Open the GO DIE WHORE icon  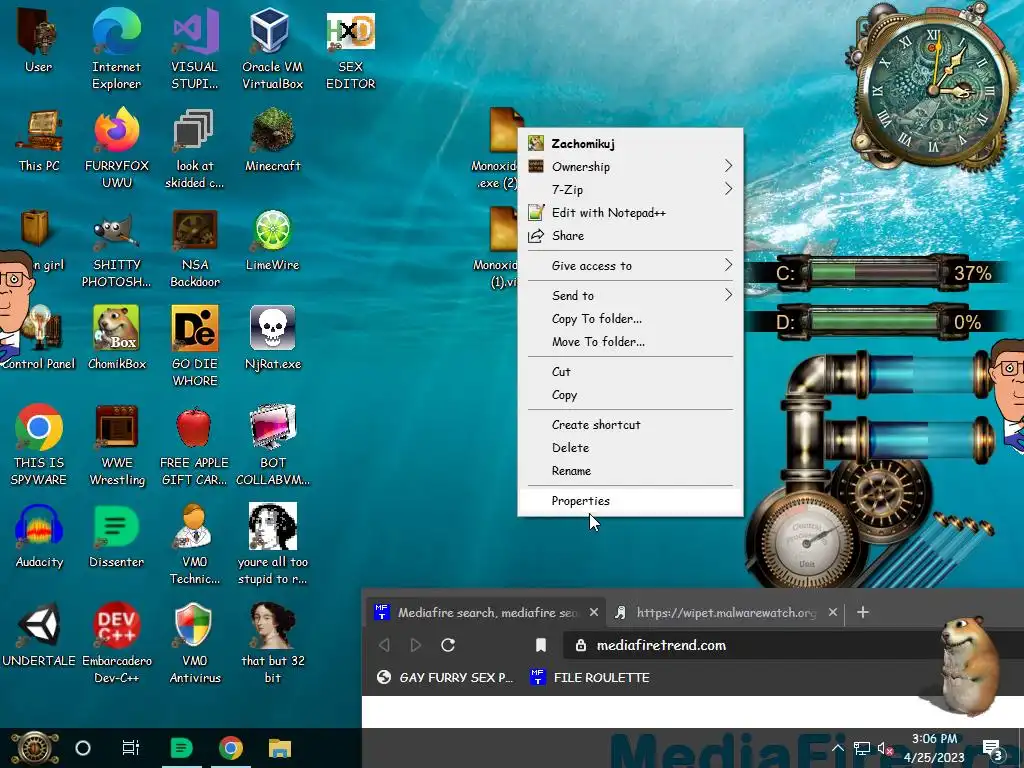[195, 328]
